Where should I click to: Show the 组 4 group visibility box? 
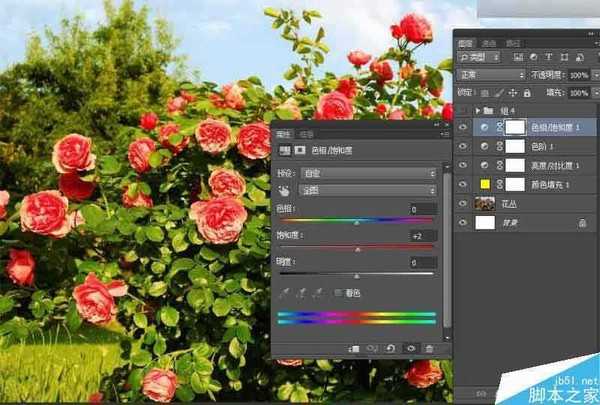463,111
